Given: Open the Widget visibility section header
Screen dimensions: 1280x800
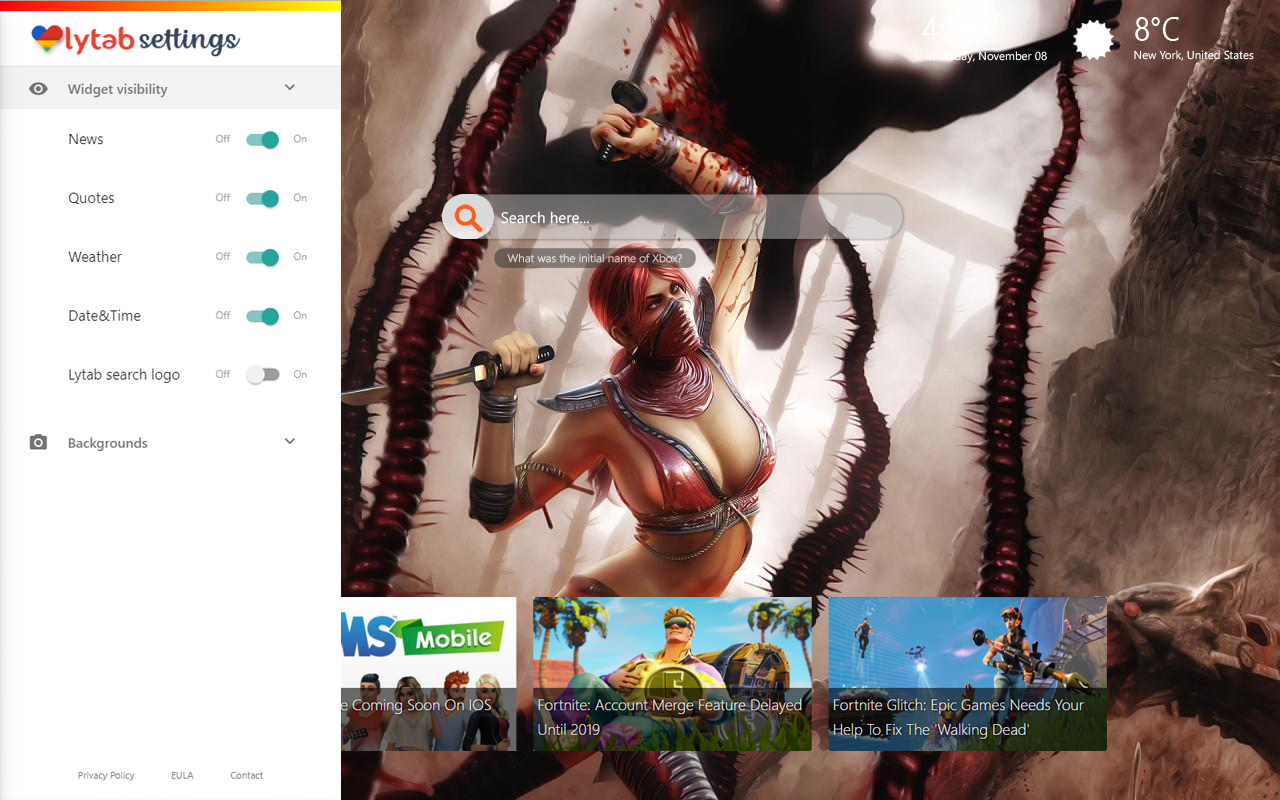Looking at the screenshot, I should click(x=117, y=89).
